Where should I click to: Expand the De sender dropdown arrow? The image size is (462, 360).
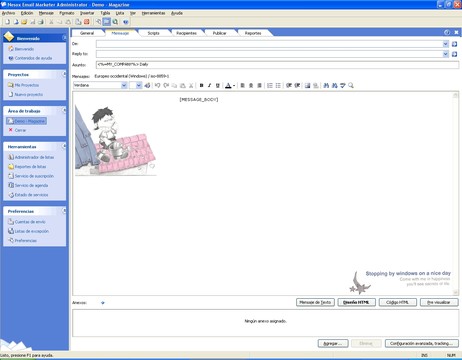(446, 44)
